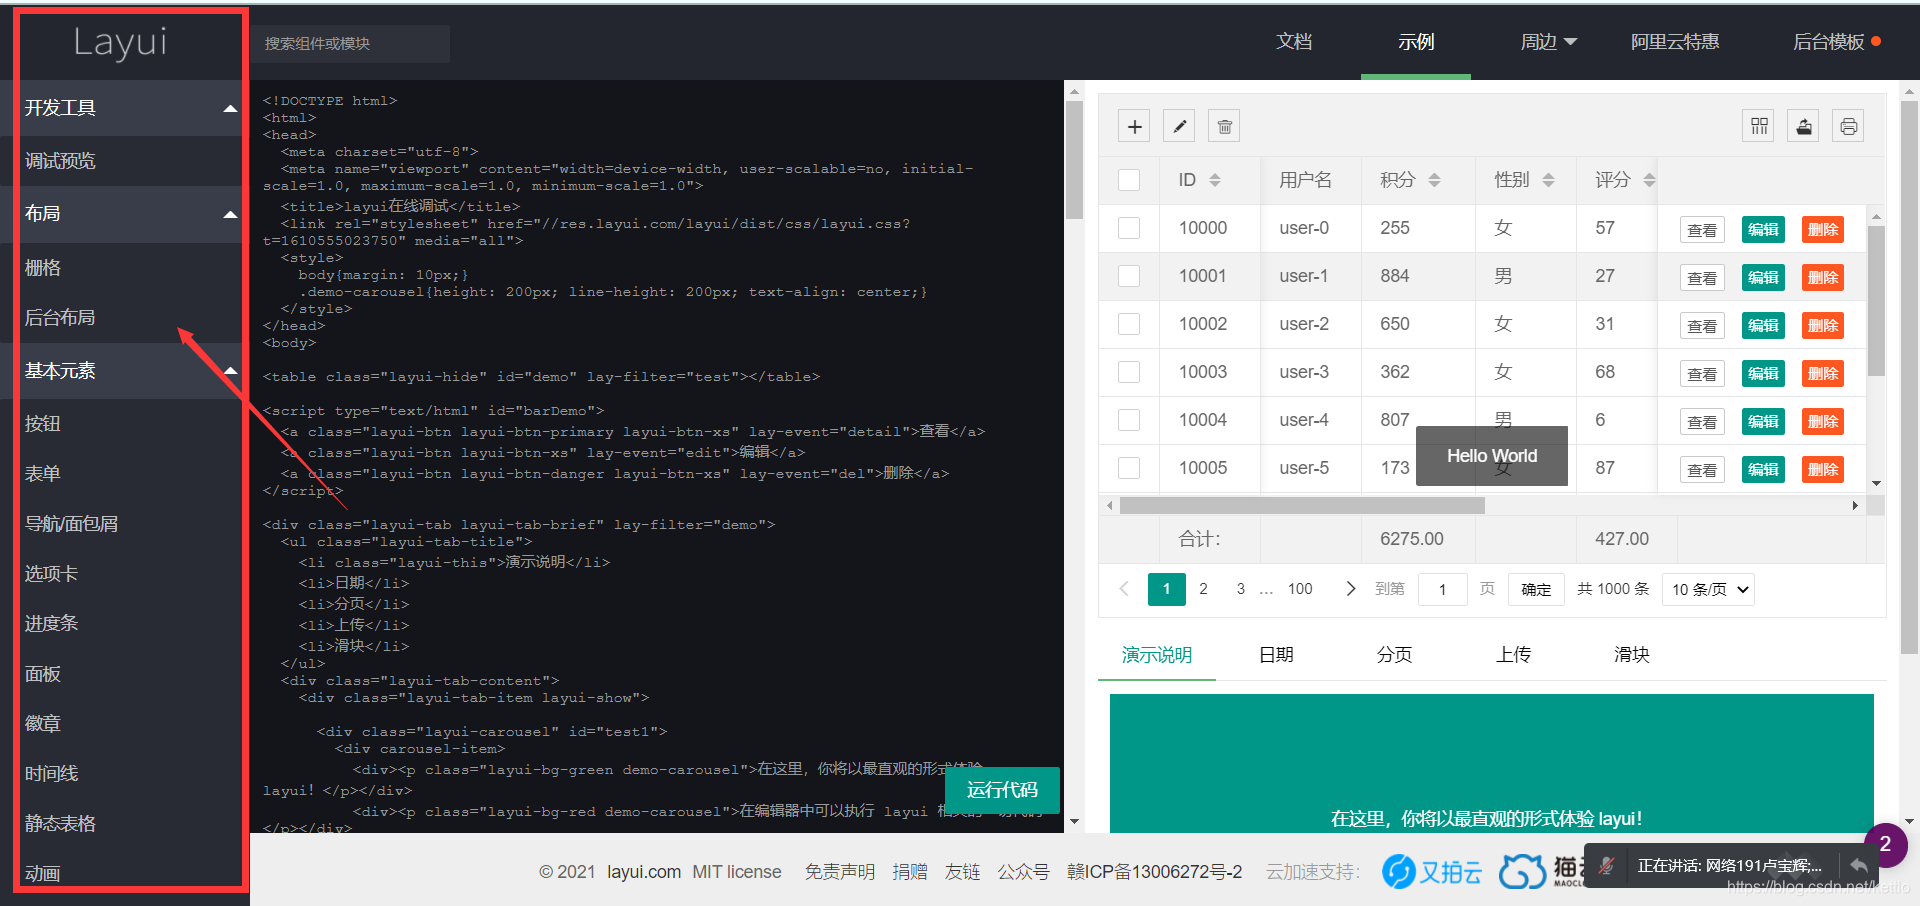Open the 阿里云特惠 navigation item
This screenshot has height=906, width=1920.
tap(1675, 42)
